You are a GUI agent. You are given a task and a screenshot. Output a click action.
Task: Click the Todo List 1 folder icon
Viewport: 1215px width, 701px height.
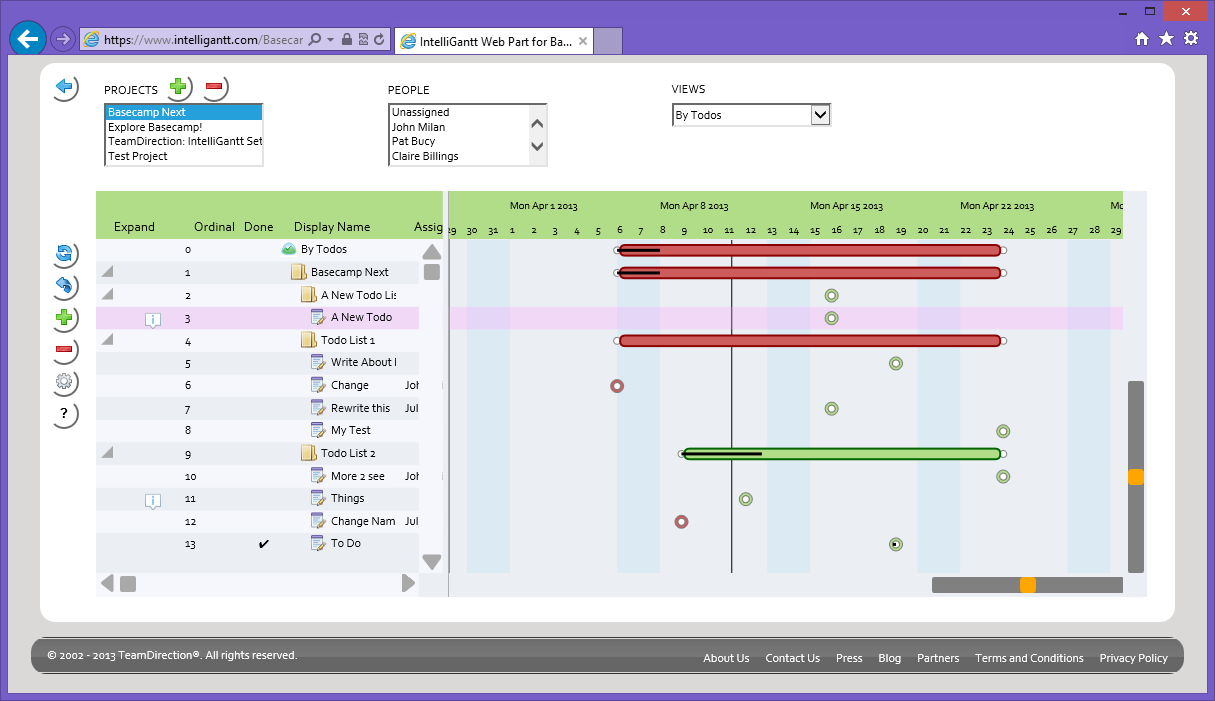click(308, 340)
